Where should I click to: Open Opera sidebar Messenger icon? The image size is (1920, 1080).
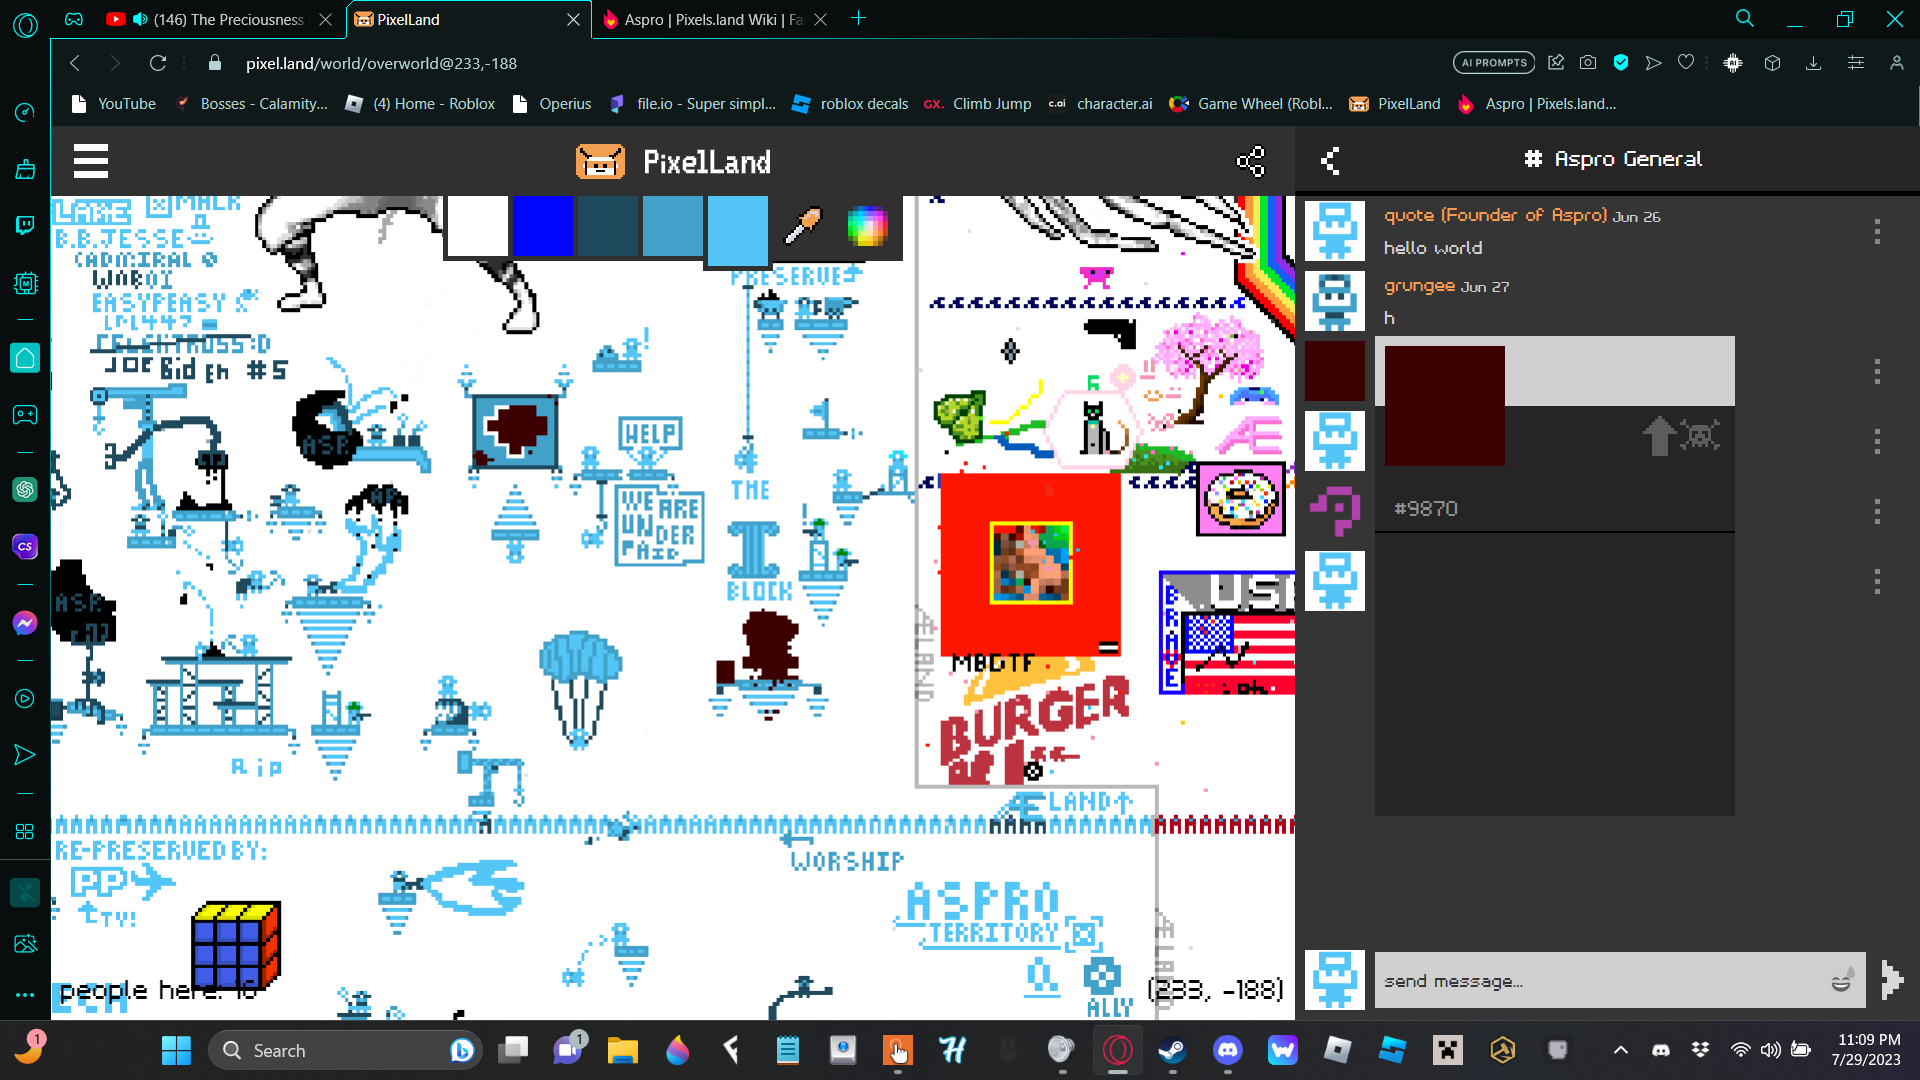[x=25, y=623]
